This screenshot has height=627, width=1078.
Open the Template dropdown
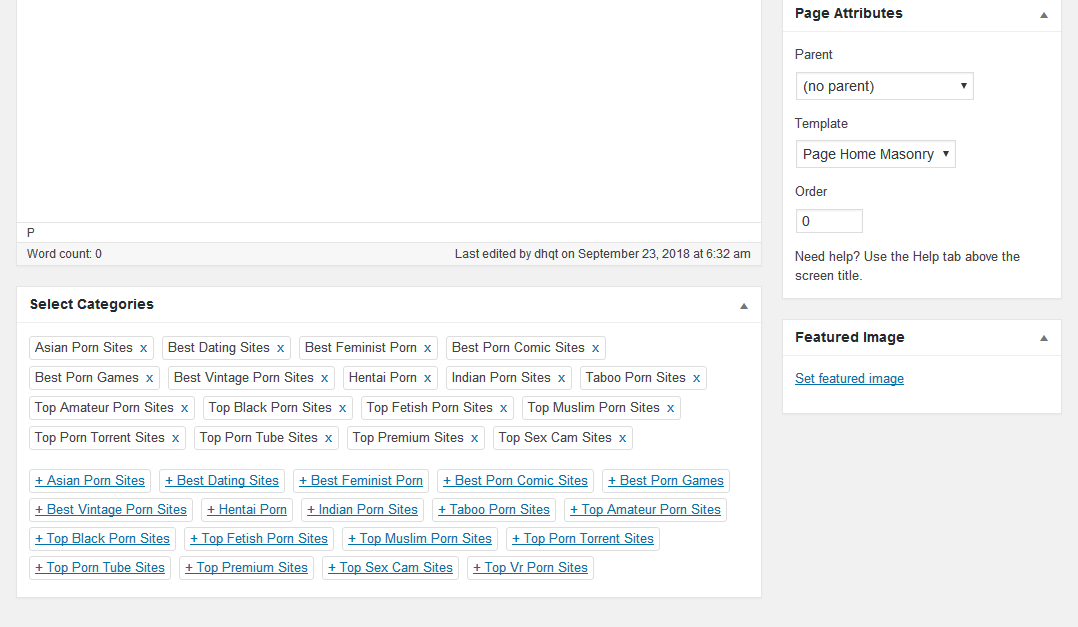(875, 154)
